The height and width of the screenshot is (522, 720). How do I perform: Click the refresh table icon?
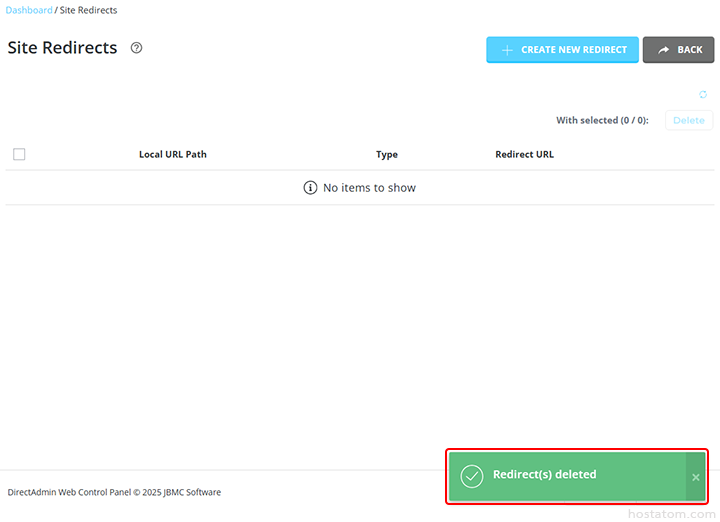[703, 95]
